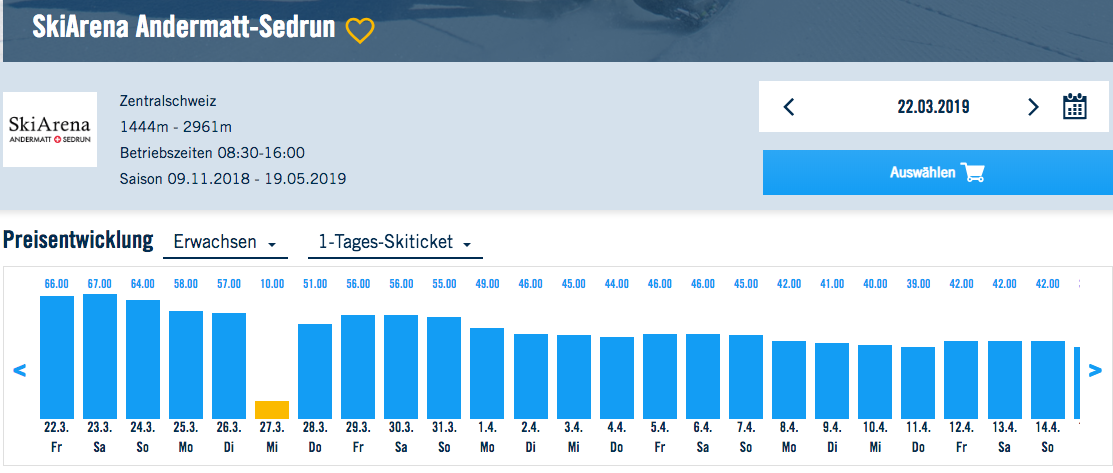
Task: Pick the 39.00 bar on Thursday 11.4.
Action: (x=918, y=382)
